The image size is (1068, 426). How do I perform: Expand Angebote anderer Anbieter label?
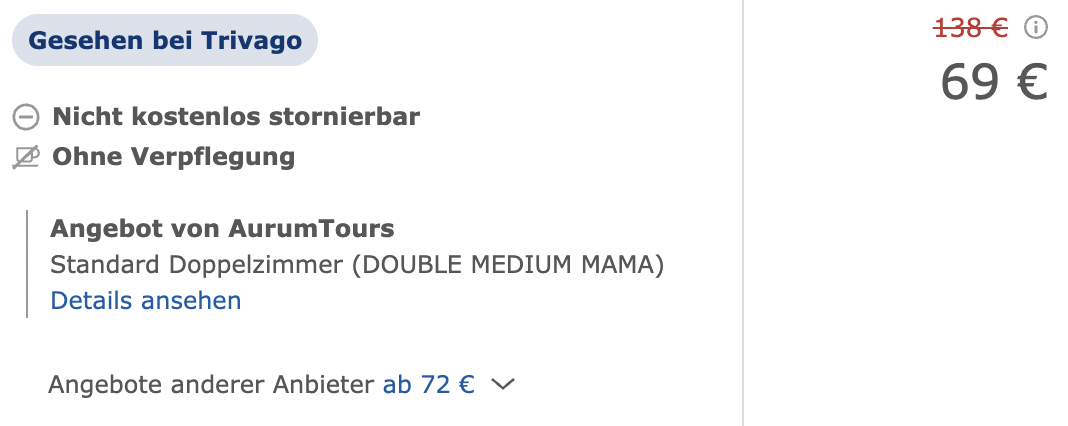tap(211, 385)
